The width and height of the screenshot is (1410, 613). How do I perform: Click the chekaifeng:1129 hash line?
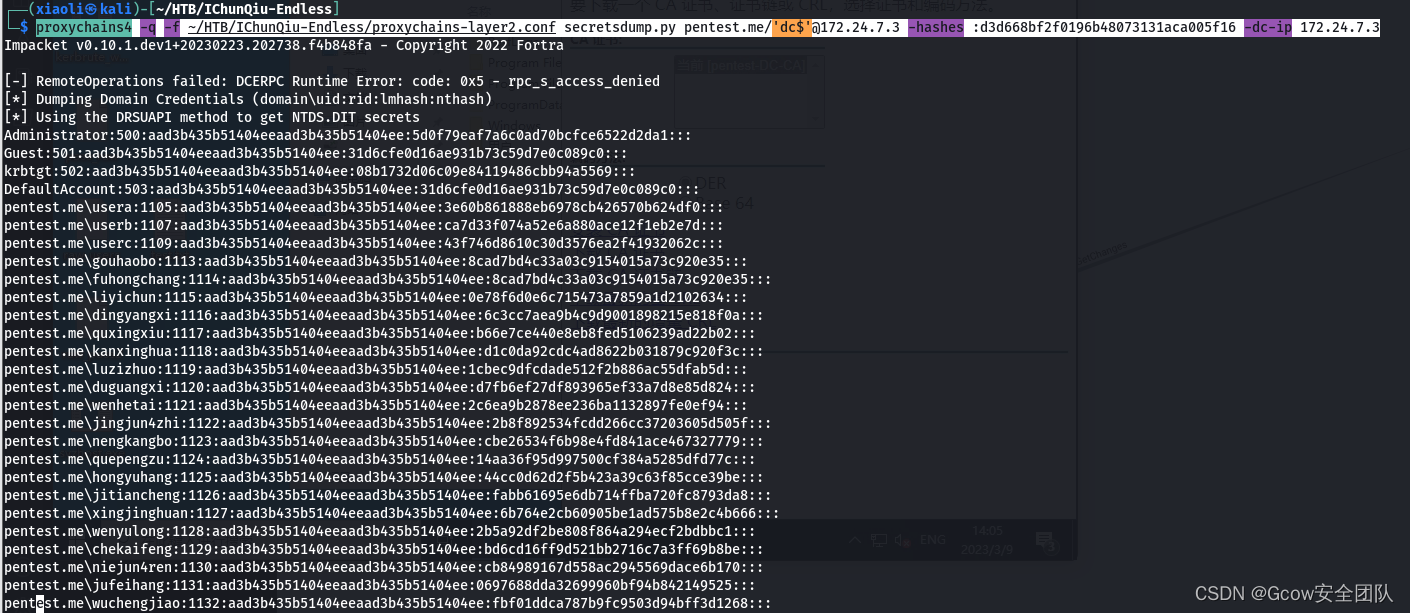pos(384,549)
